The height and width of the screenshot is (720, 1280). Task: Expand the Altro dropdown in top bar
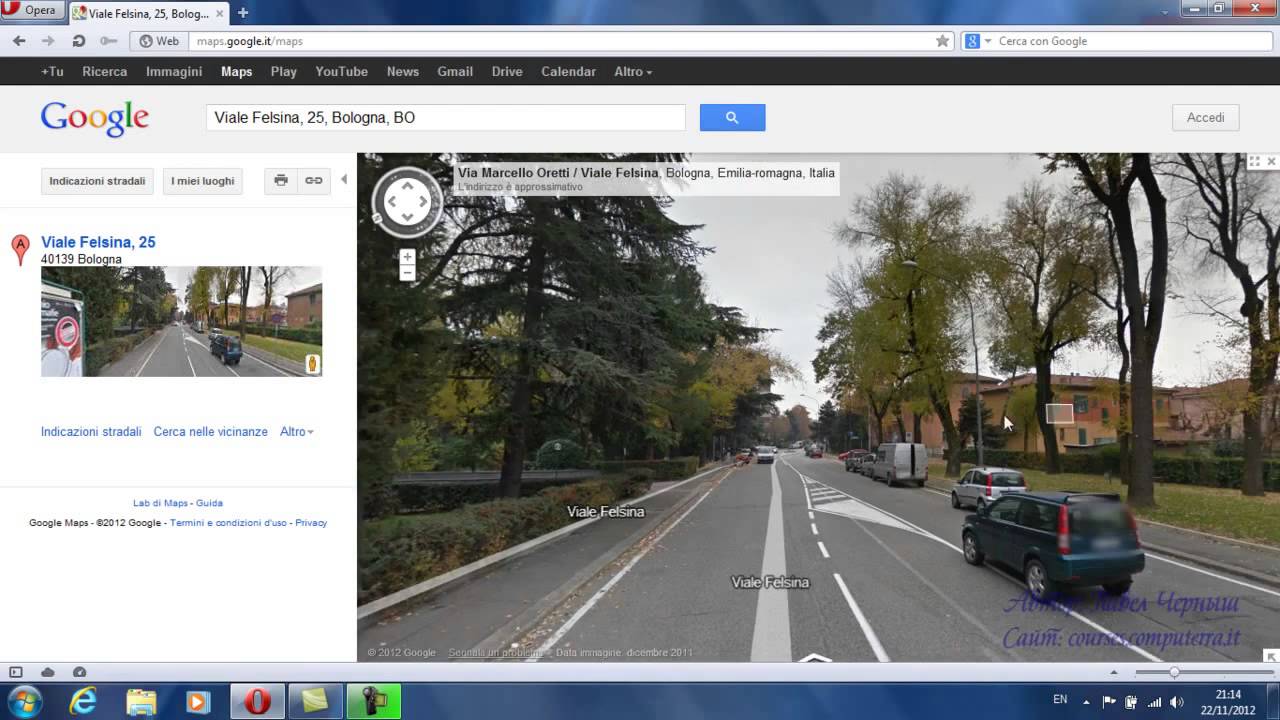point(633,72)
